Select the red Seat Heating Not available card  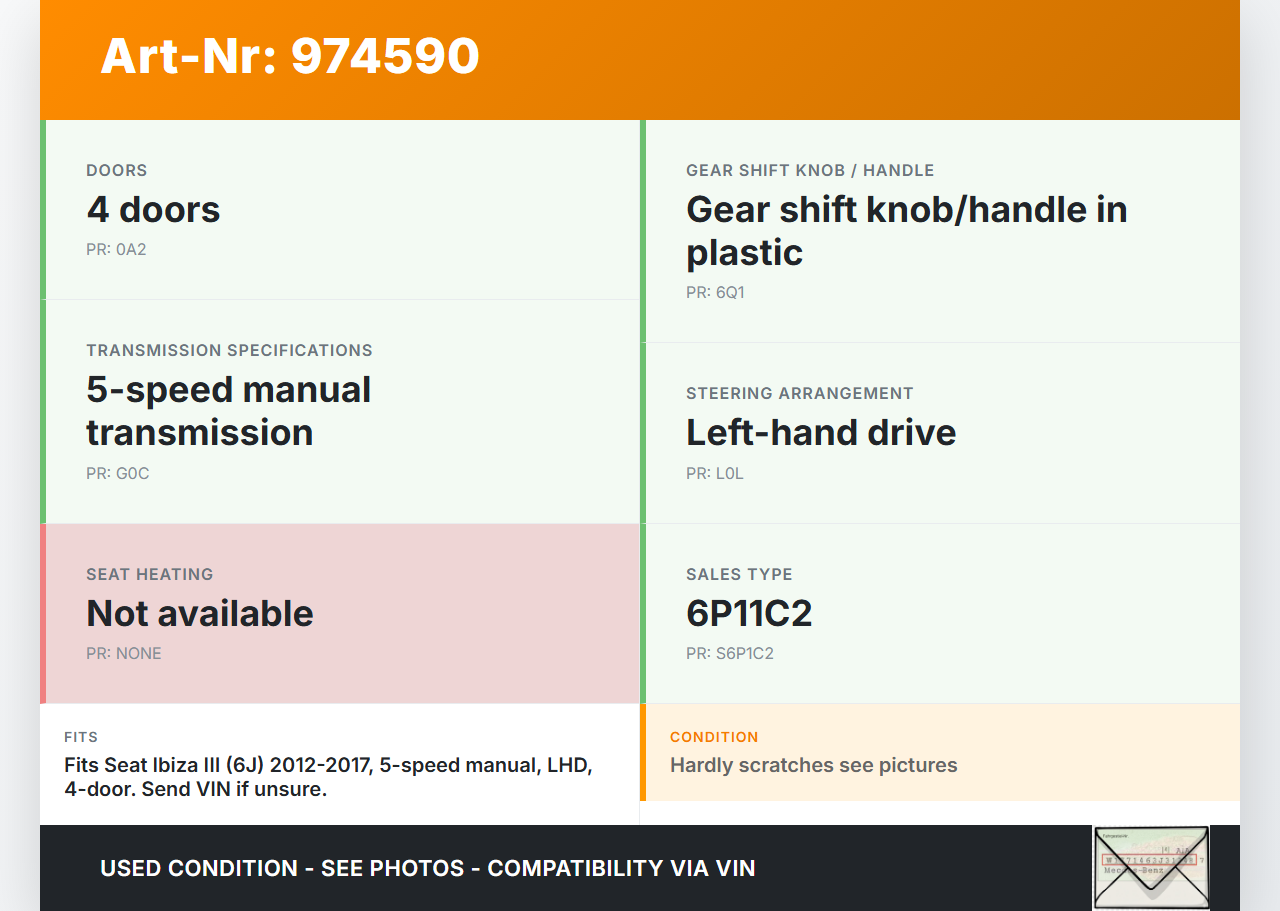[x=340, y=613]
